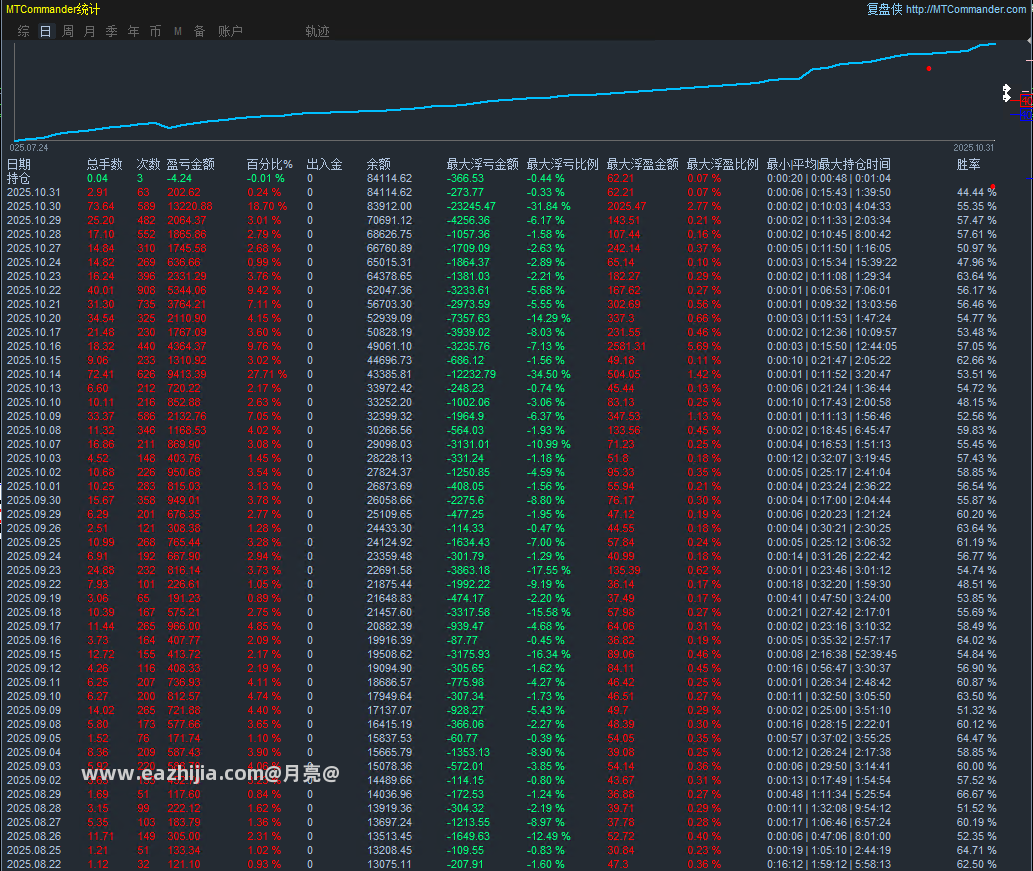The width and height of the screenshot is (1033, 871).
Task: Click max floating profit 2581.31
Action: (627, 347)
